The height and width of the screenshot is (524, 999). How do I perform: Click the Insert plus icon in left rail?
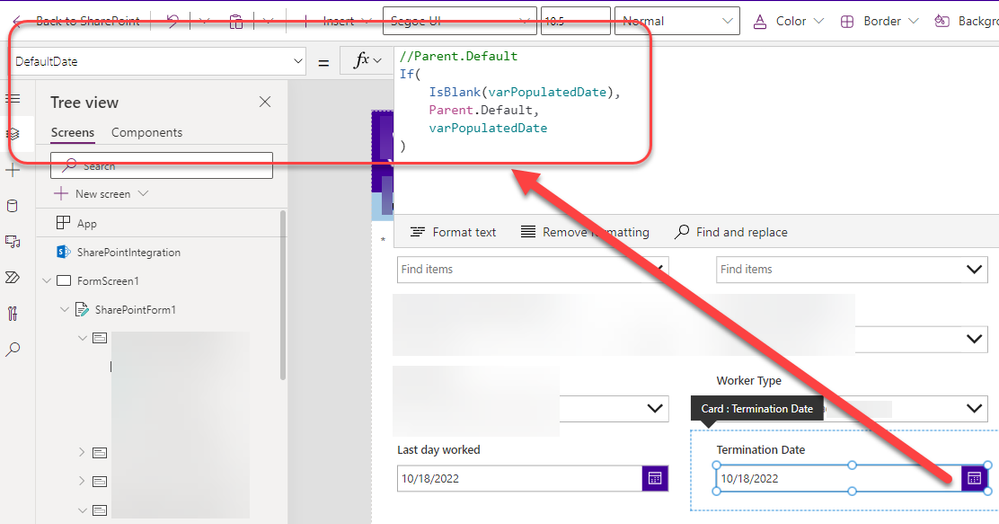13,170
